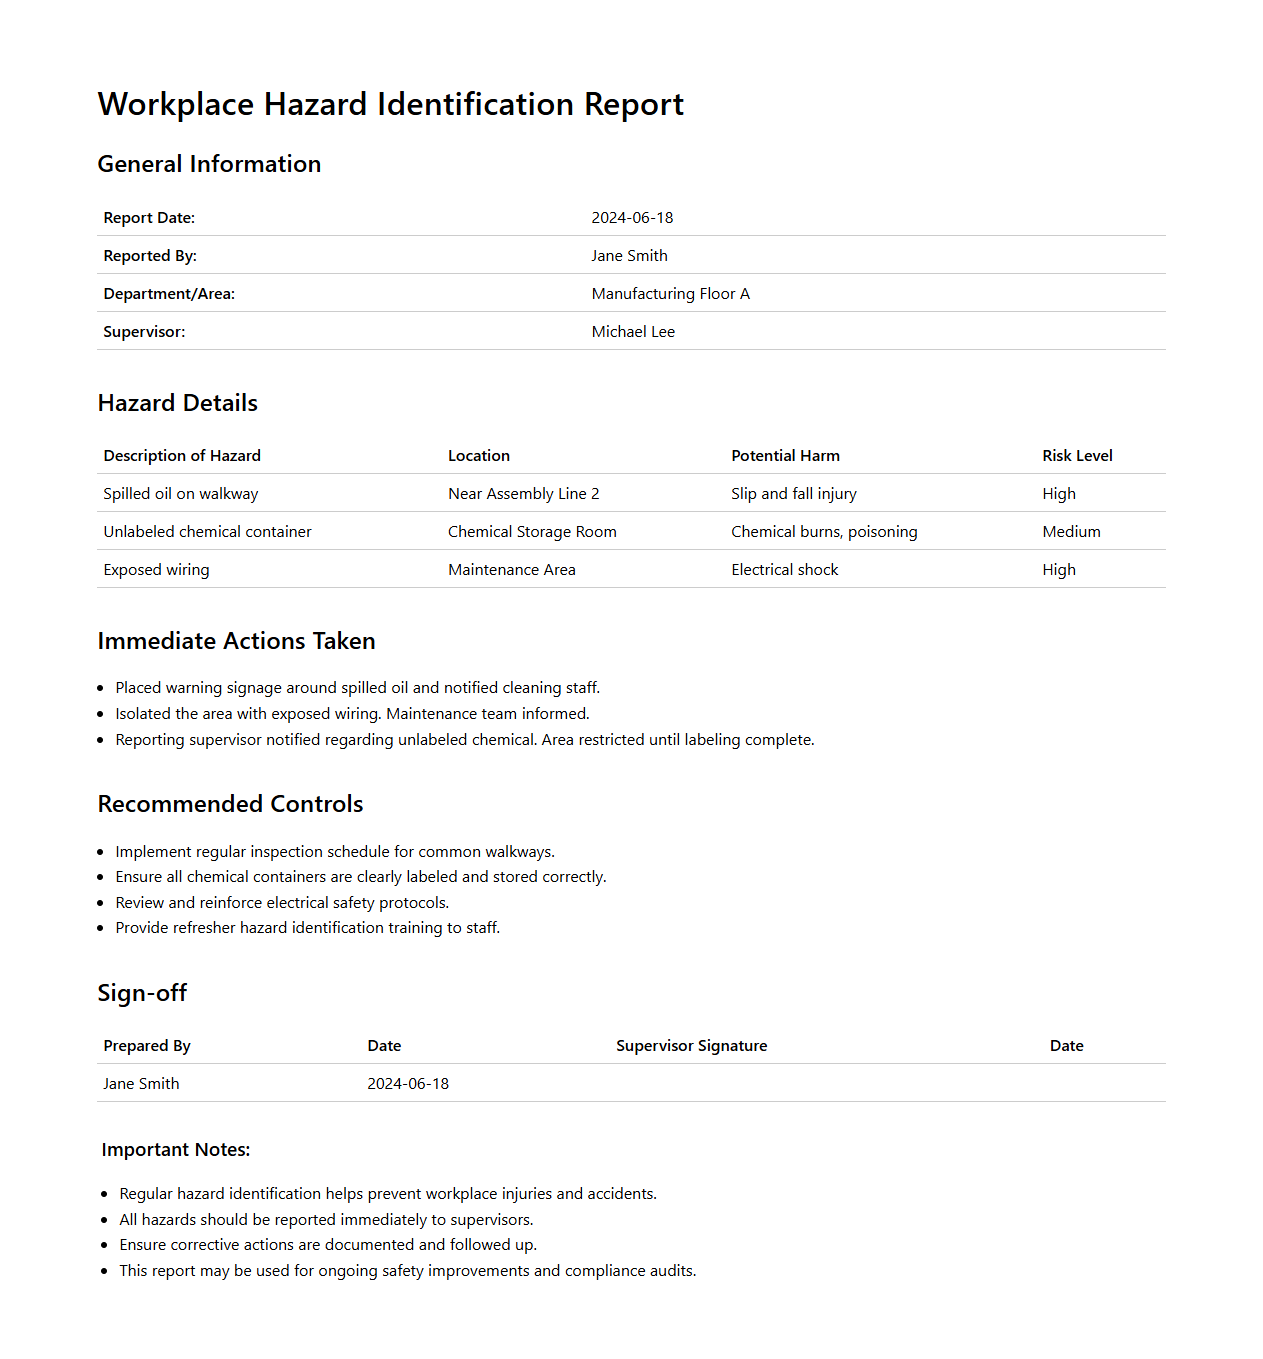The width and height of the screenshot is (1263, 1359).
Task: Select the Report Date value 2024-06-18
Action: [x=632, y=218]
